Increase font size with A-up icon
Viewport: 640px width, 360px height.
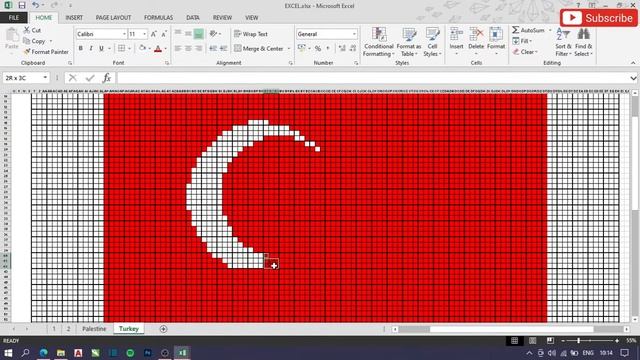[x=154, y=34]
